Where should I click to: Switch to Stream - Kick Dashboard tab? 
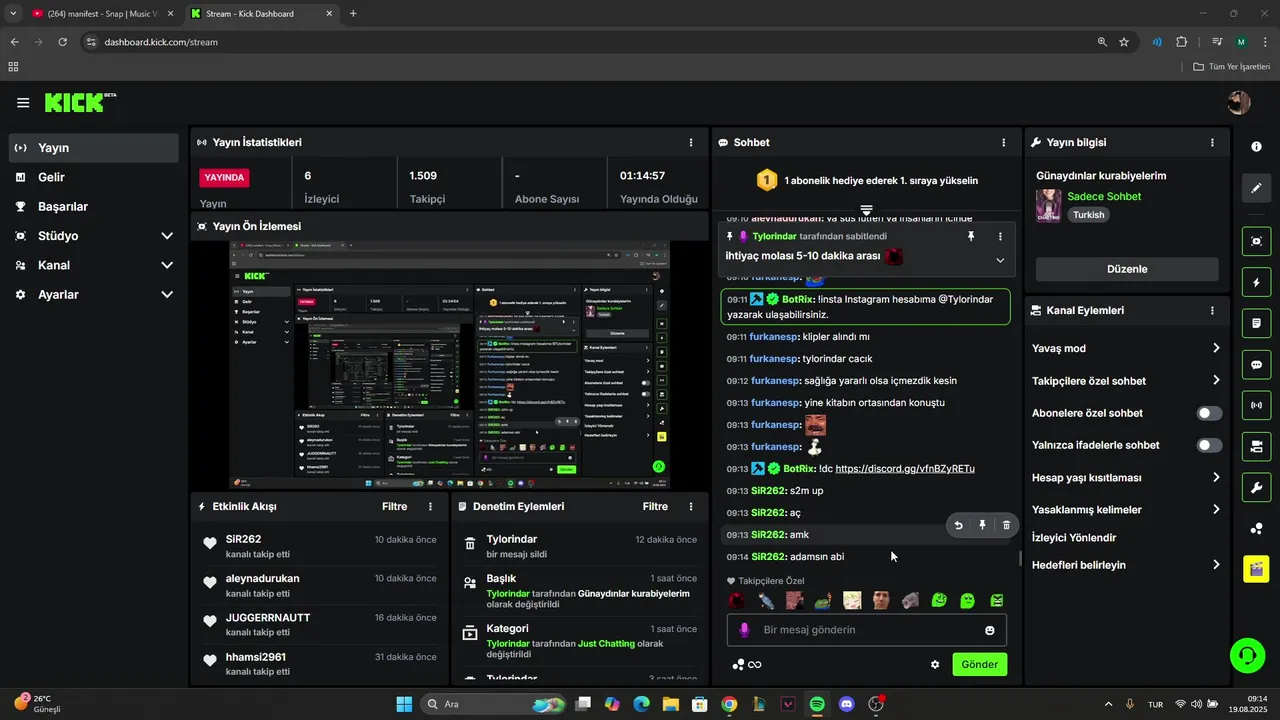(x=260, y=14)
